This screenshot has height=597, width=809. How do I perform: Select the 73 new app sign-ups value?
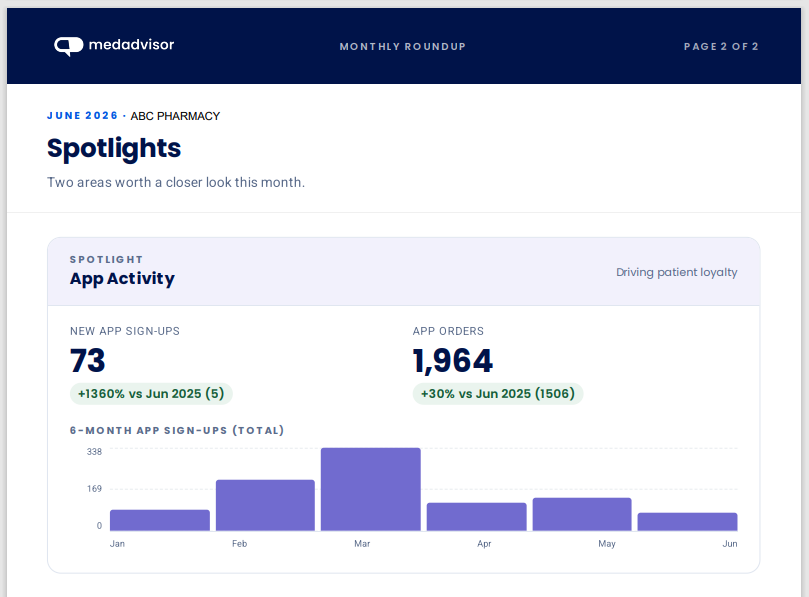(88, 360)
